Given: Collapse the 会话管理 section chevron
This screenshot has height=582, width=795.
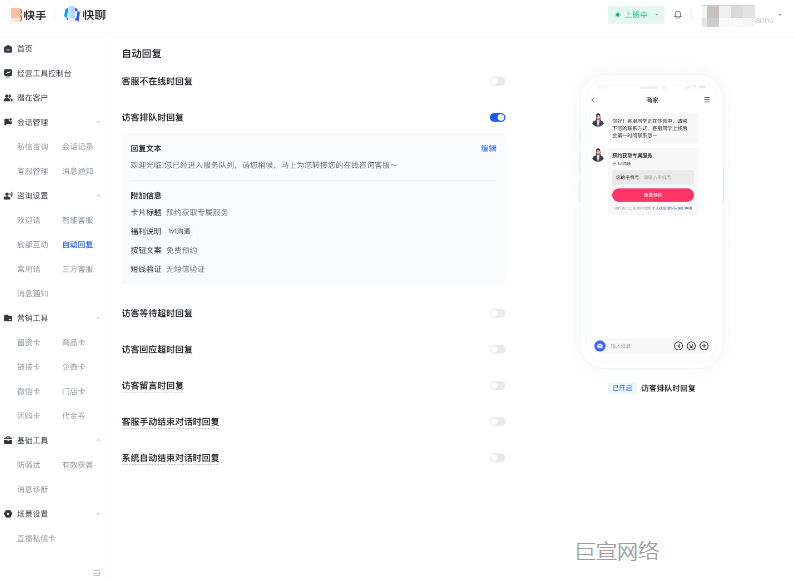Looking at the screenshot, I should [x=98, y=122].
